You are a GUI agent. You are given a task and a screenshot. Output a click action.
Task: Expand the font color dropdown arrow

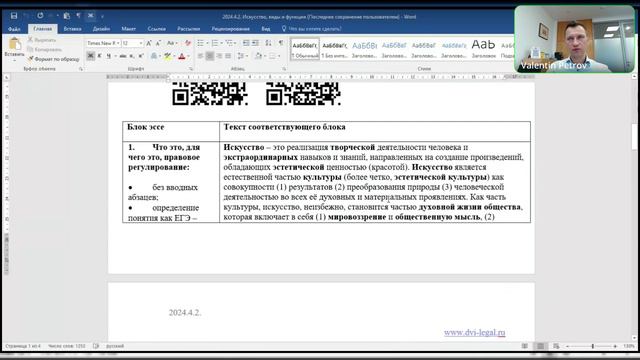[189, 56]
